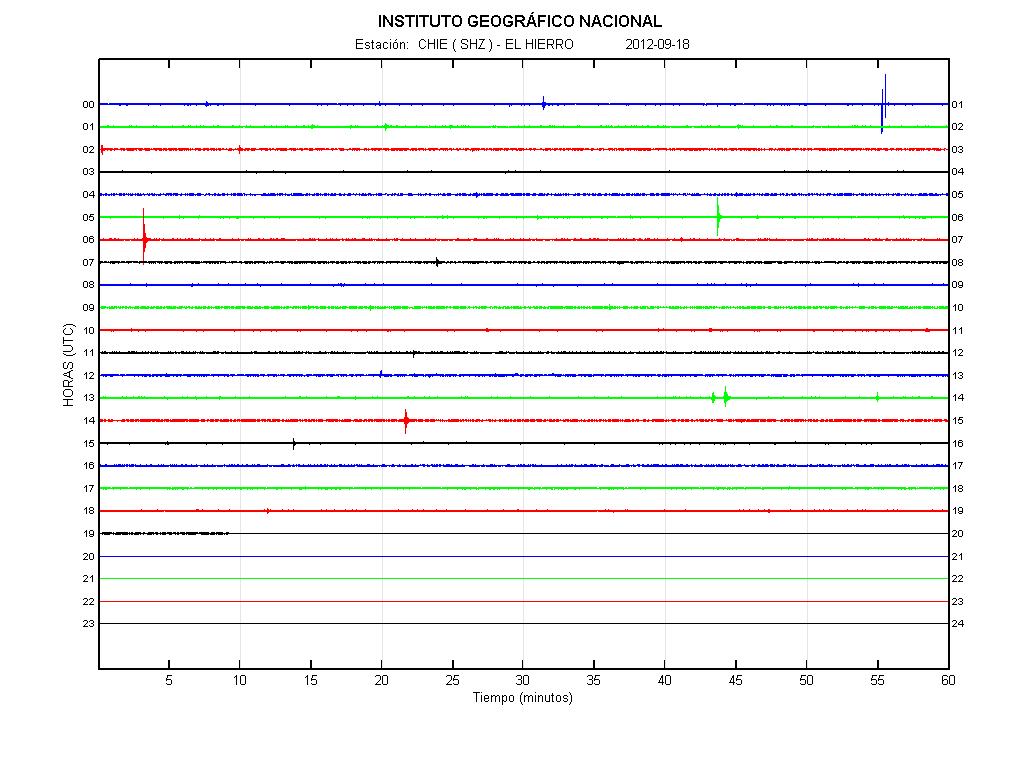Select the date "2012-09-18"
1025x768 pixels.
coord(657,44)
